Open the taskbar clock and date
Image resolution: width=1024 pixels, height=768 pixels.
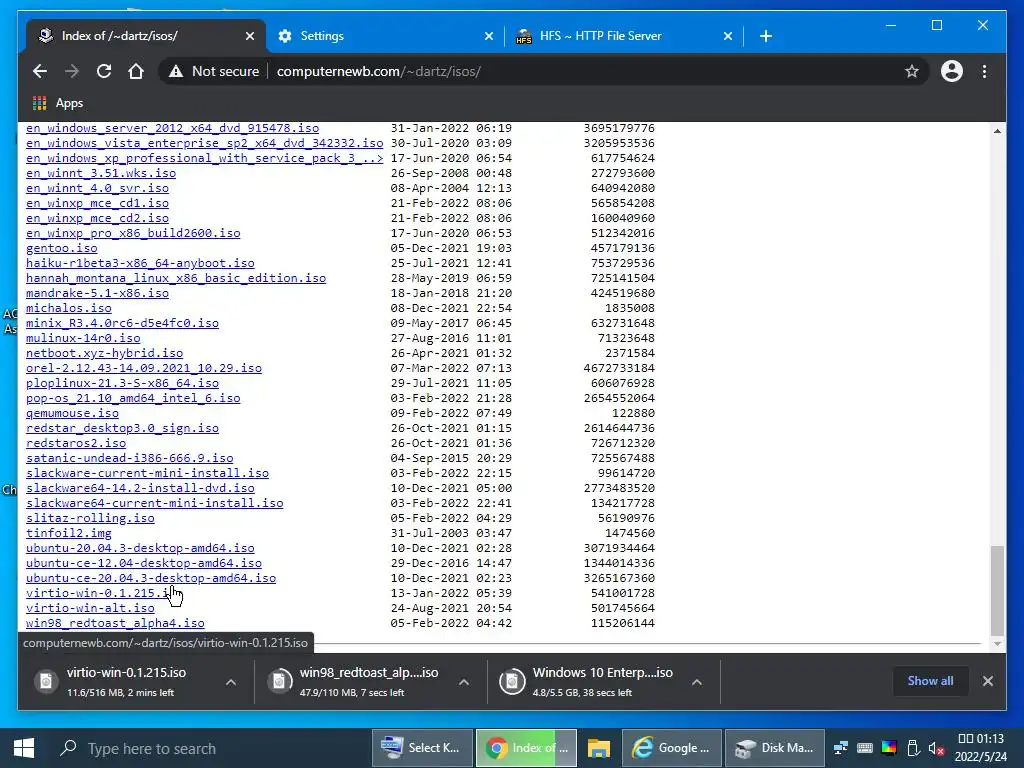point(980,748)
